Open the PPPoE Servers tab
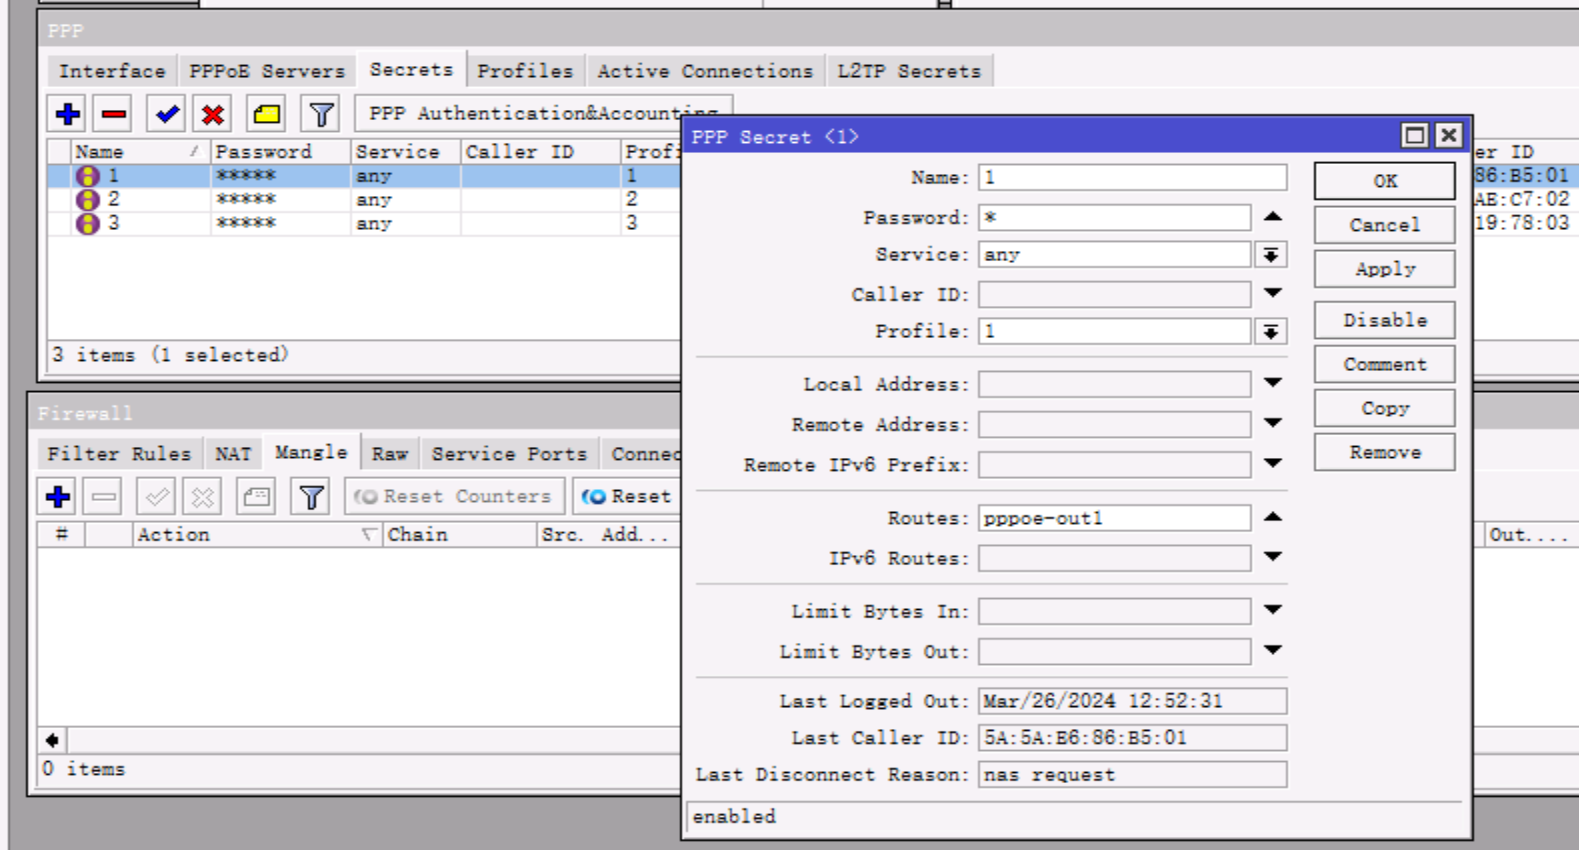 point(267,71)
